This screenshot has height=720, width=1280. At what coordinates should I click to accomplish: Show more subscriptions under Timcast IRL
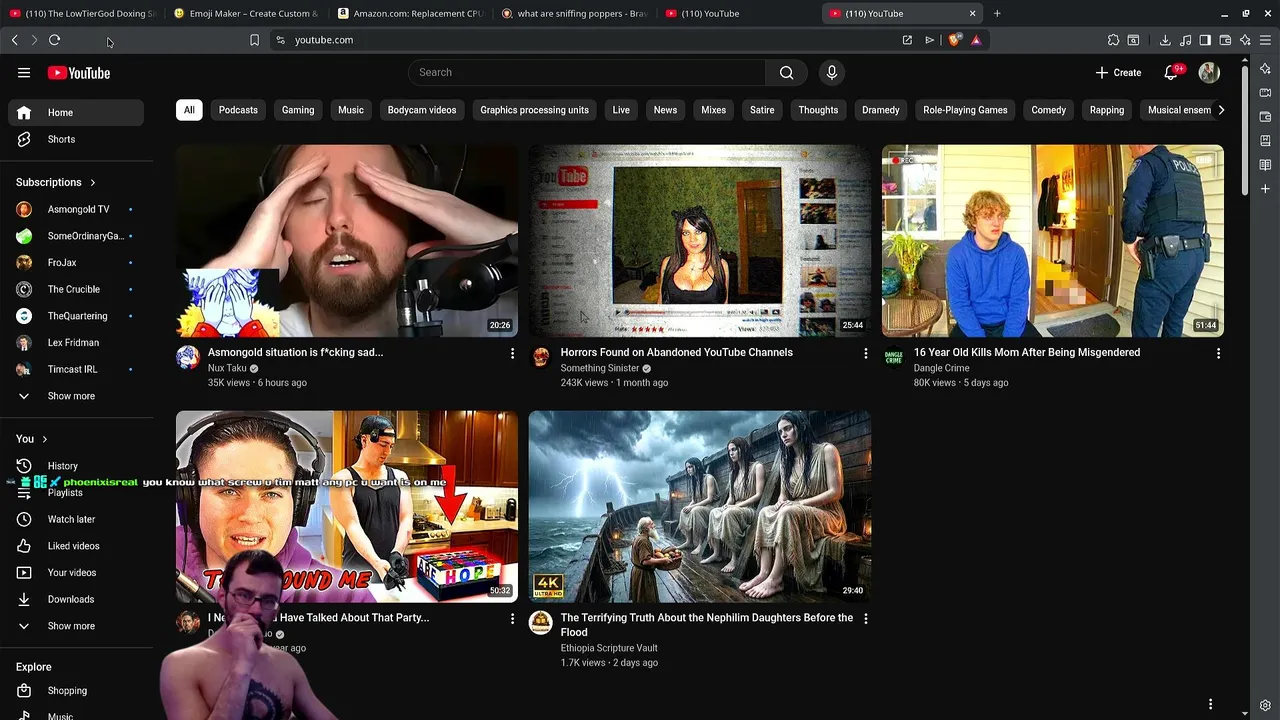click(x=76, y=396)
